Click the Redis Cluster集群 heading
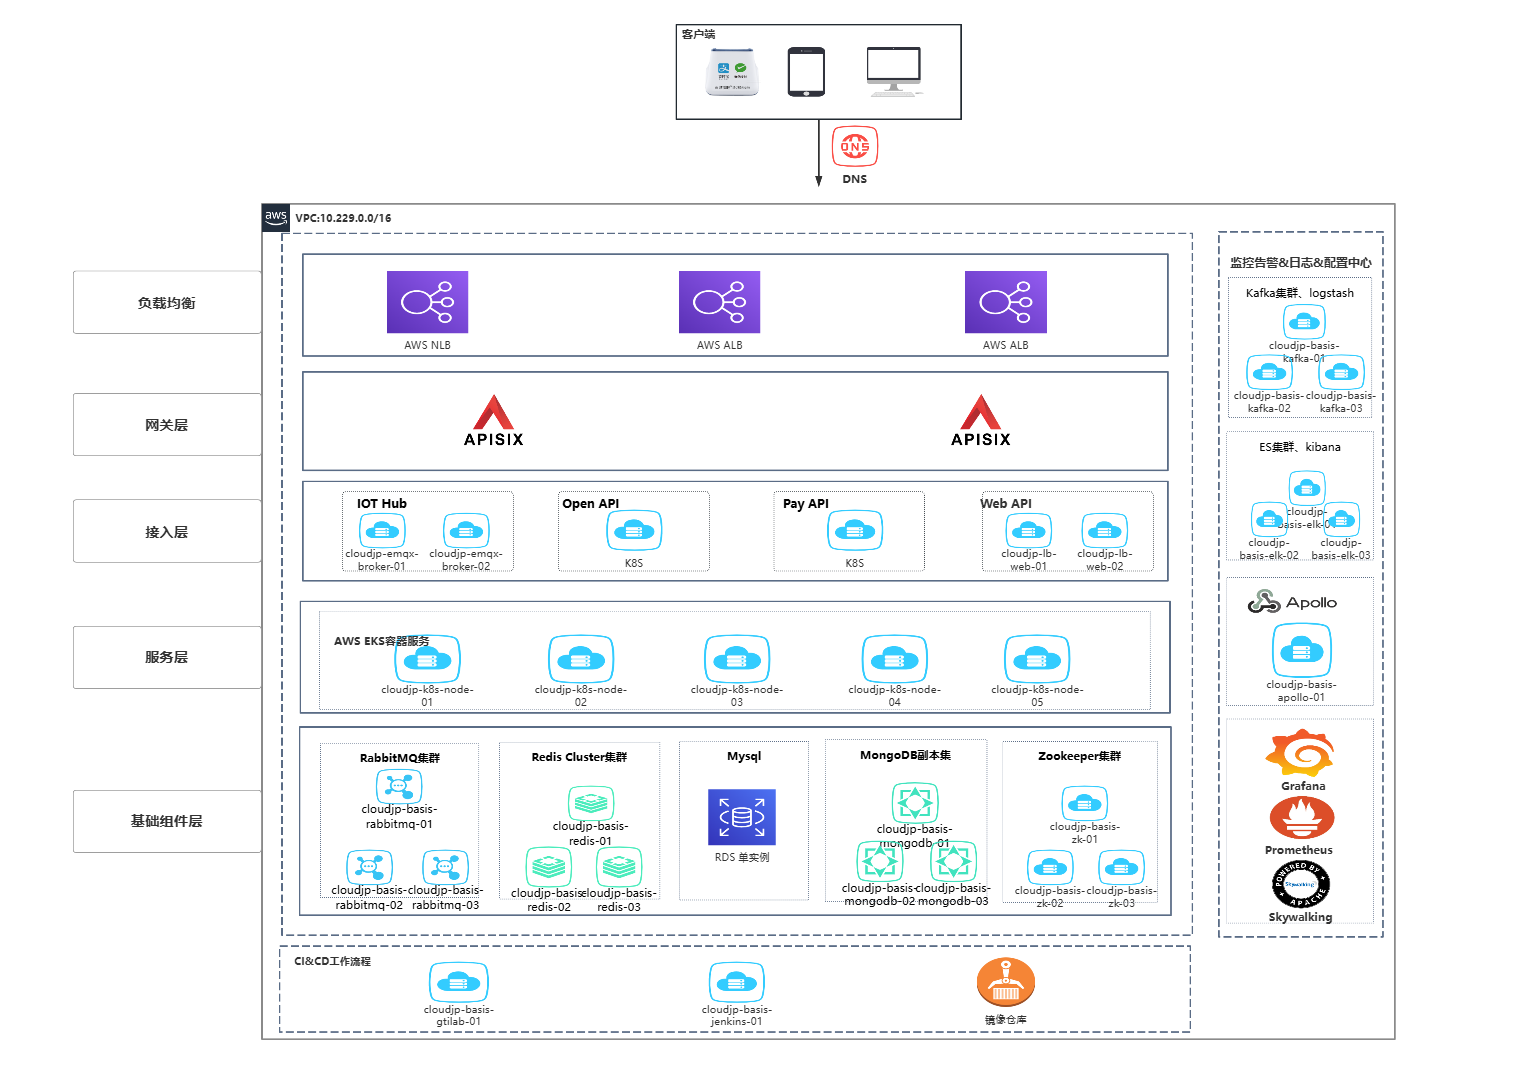 pos(579,757)
